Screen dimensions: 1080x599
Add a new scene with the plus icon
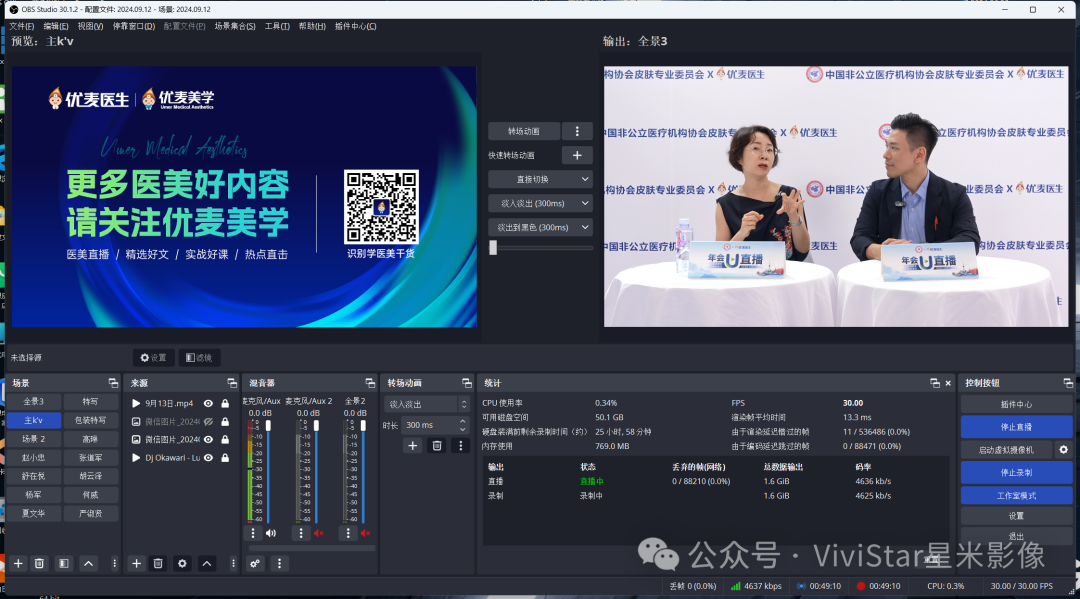pos(19,563)
